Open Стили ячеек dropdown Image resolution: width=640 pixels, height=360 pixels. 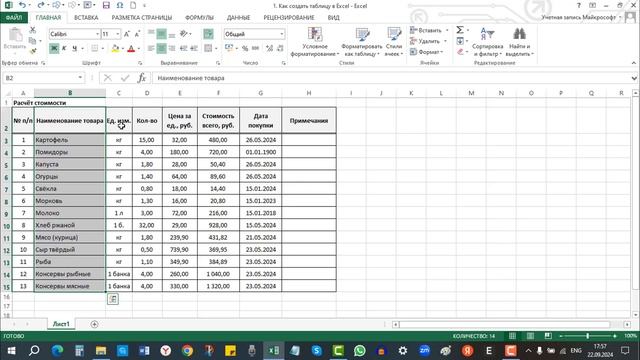(x=394, y=42)
